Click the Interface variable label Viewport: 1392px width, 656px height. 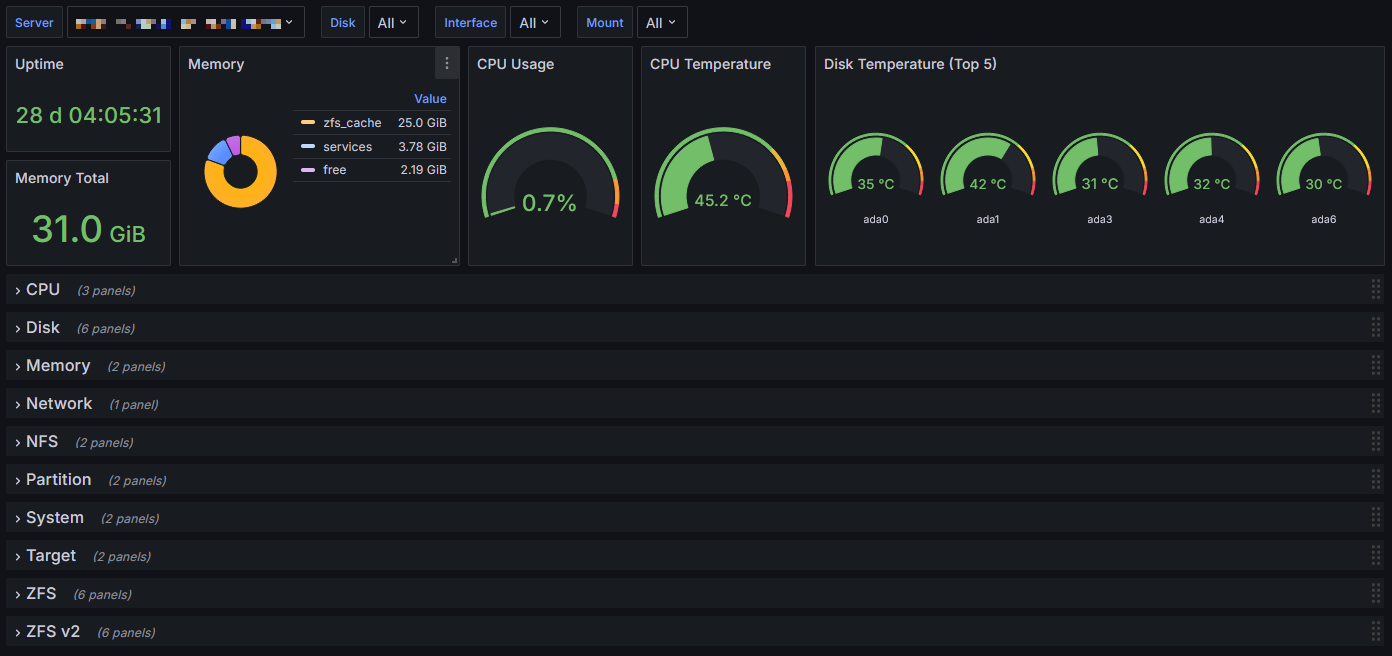471,22
